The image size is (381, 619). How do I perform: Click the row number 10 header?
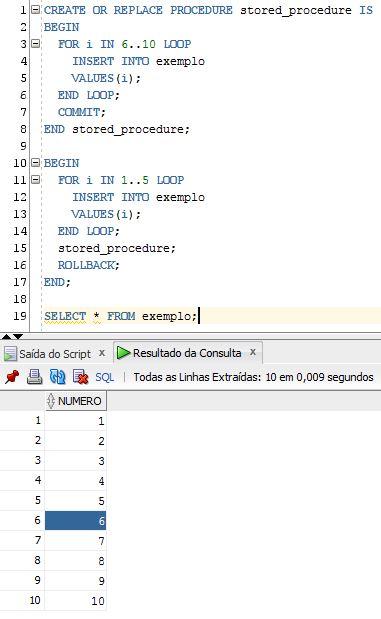22,600
